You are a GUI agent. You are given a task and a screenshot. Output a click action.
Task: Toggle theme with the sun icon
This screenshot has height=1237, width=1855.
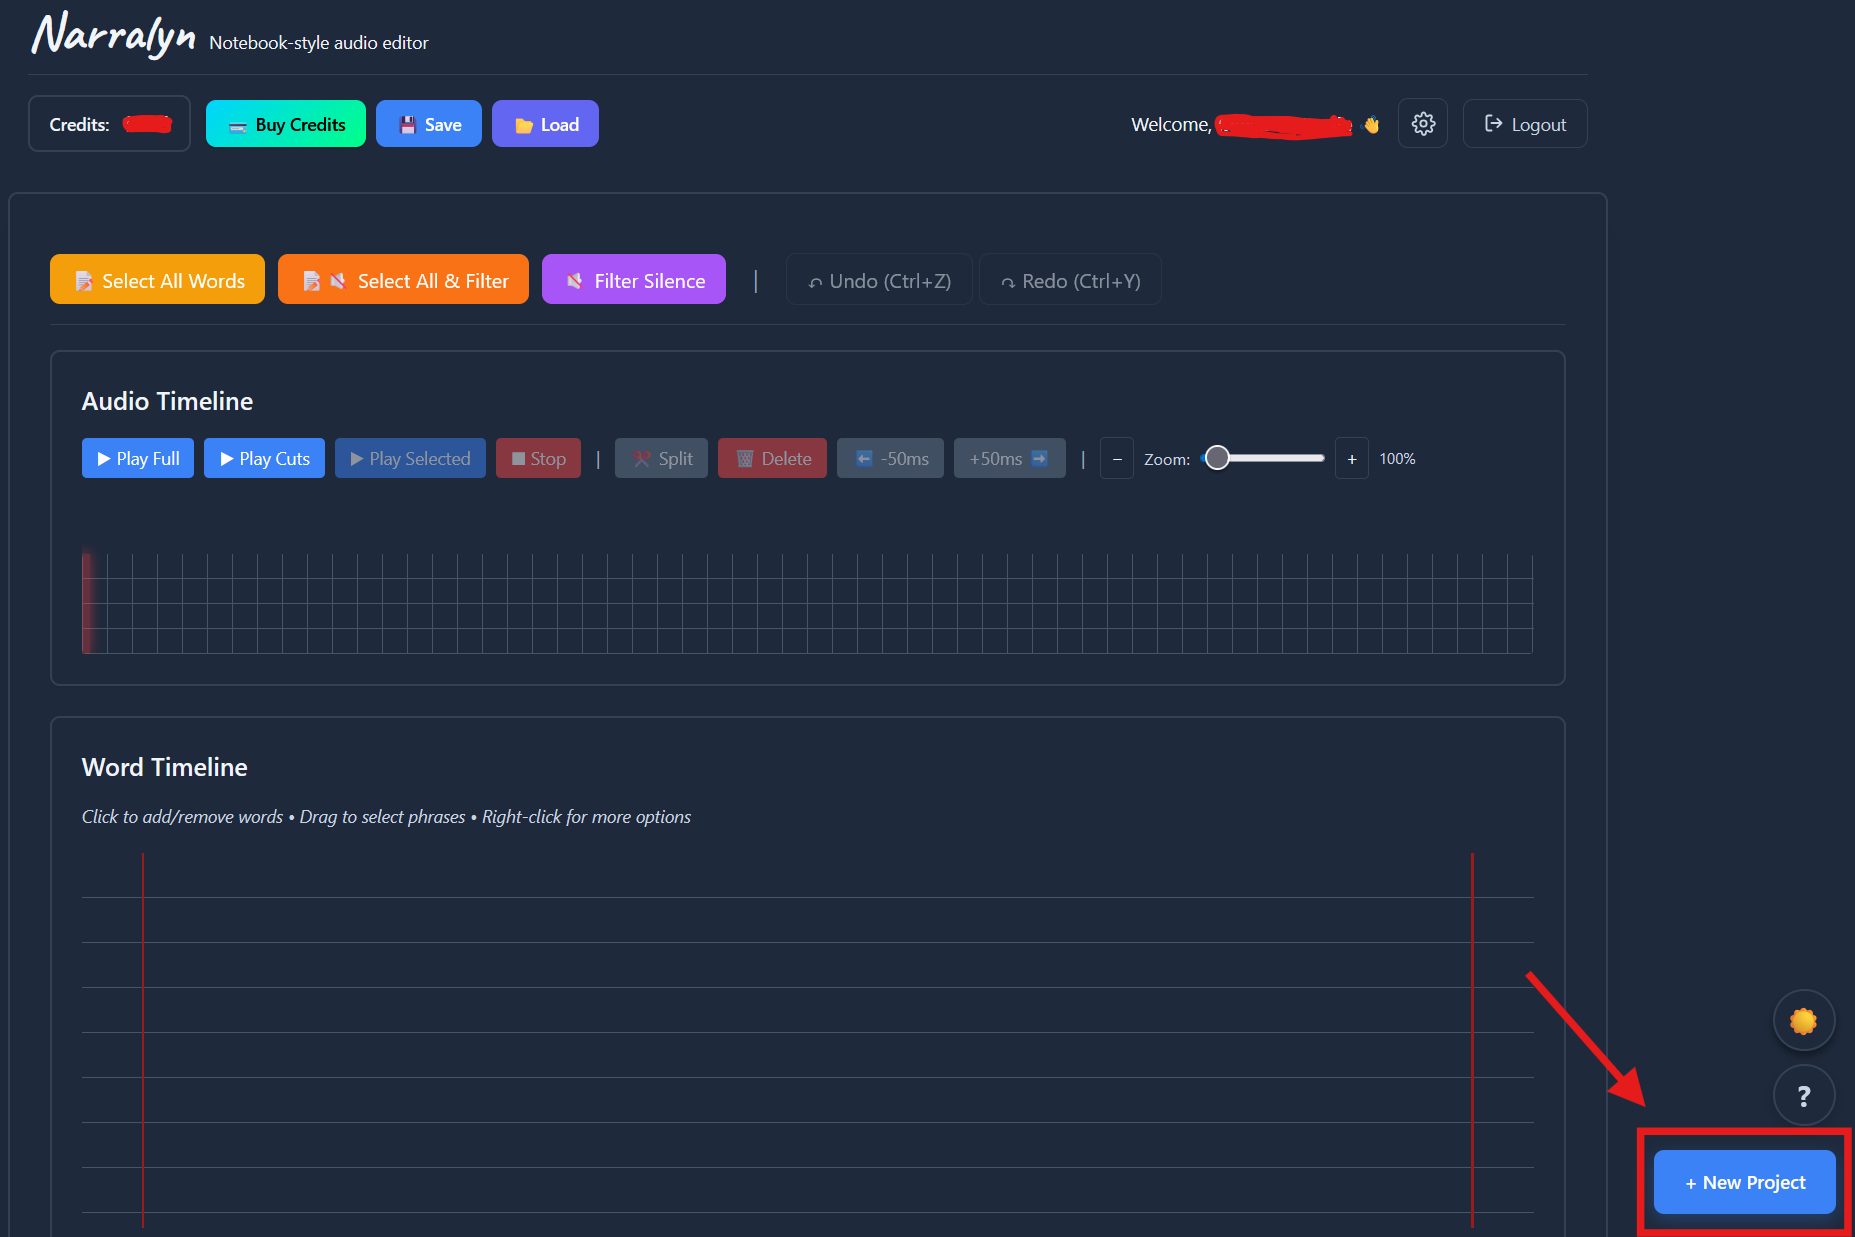coord(1803,1021)
